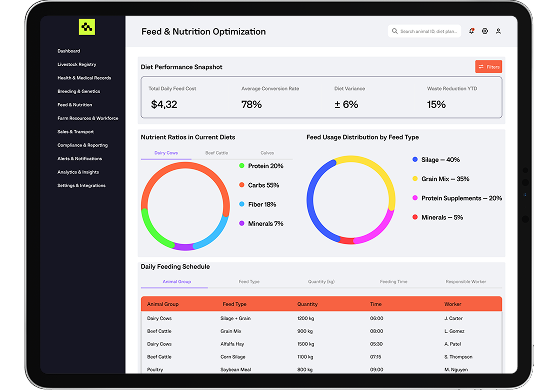Screen dimensions: 560x391
Task: Click the Grain Mix feed cell
Action: click(x=231, y=331)
